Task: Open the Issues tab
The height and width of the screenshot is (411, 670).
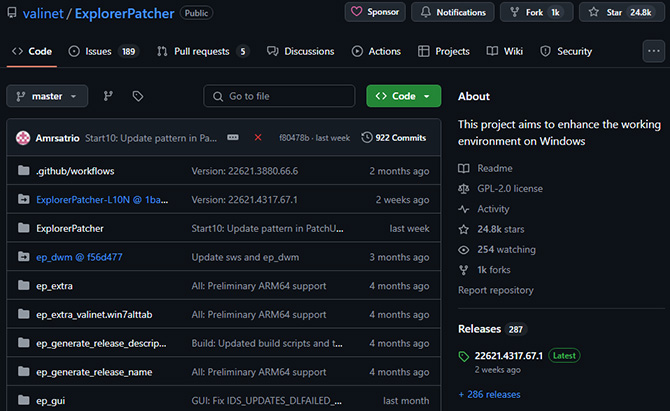Action: pyautogui.click(x=103, y=51)
